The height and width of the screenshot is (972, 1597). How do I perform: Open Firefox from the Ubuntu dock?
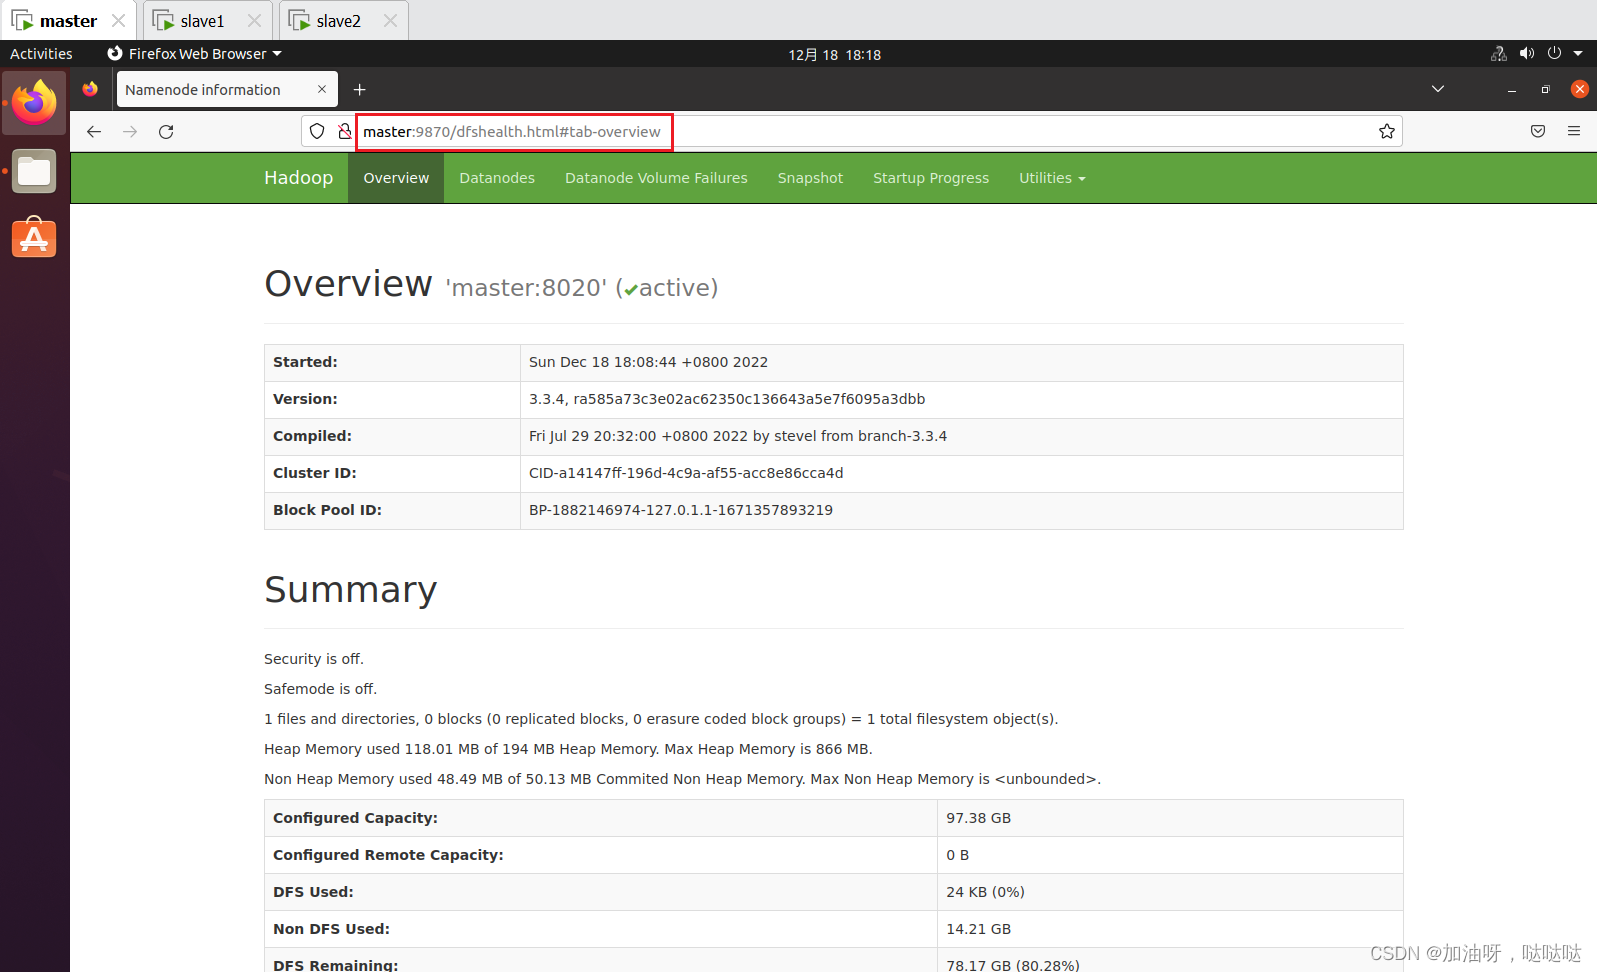34,102
